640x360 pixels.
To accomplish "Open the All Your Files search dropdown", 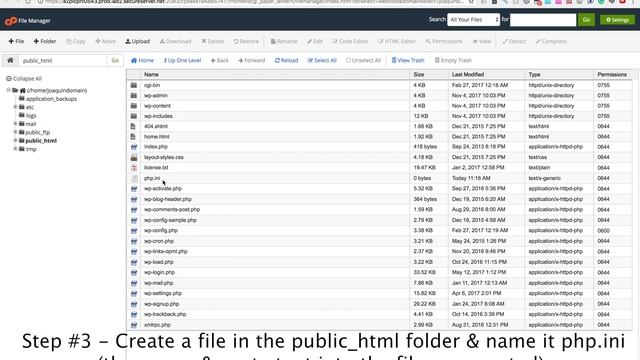I will 473,20.
